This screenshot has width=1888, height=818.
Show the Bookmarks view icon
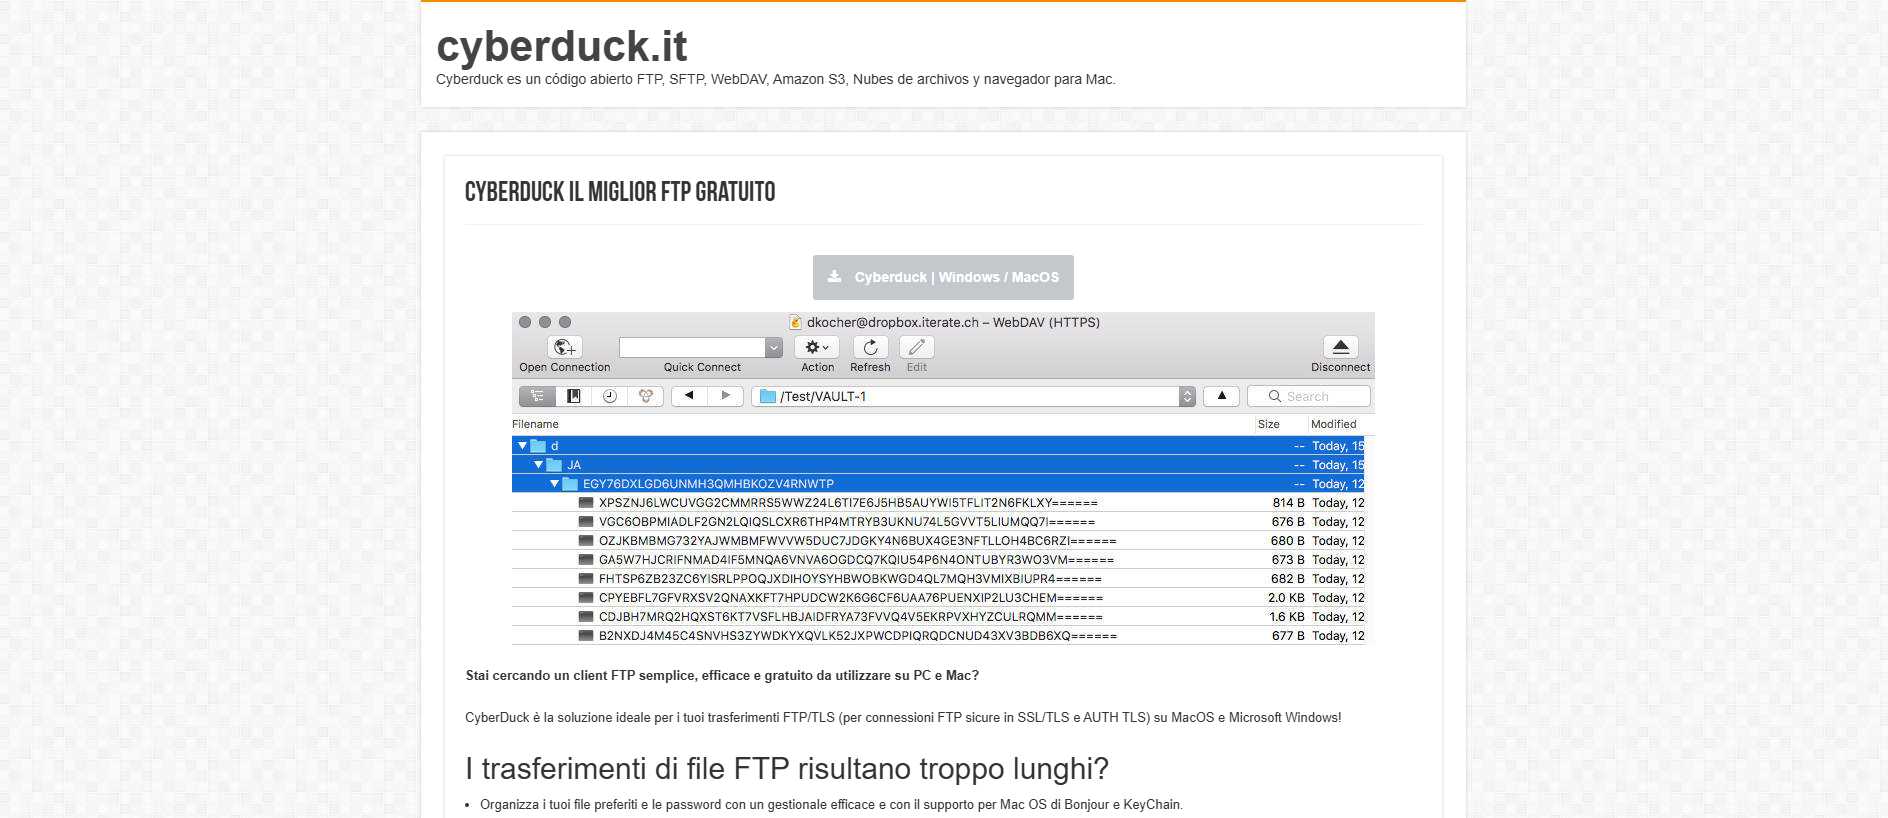[573, 396]
